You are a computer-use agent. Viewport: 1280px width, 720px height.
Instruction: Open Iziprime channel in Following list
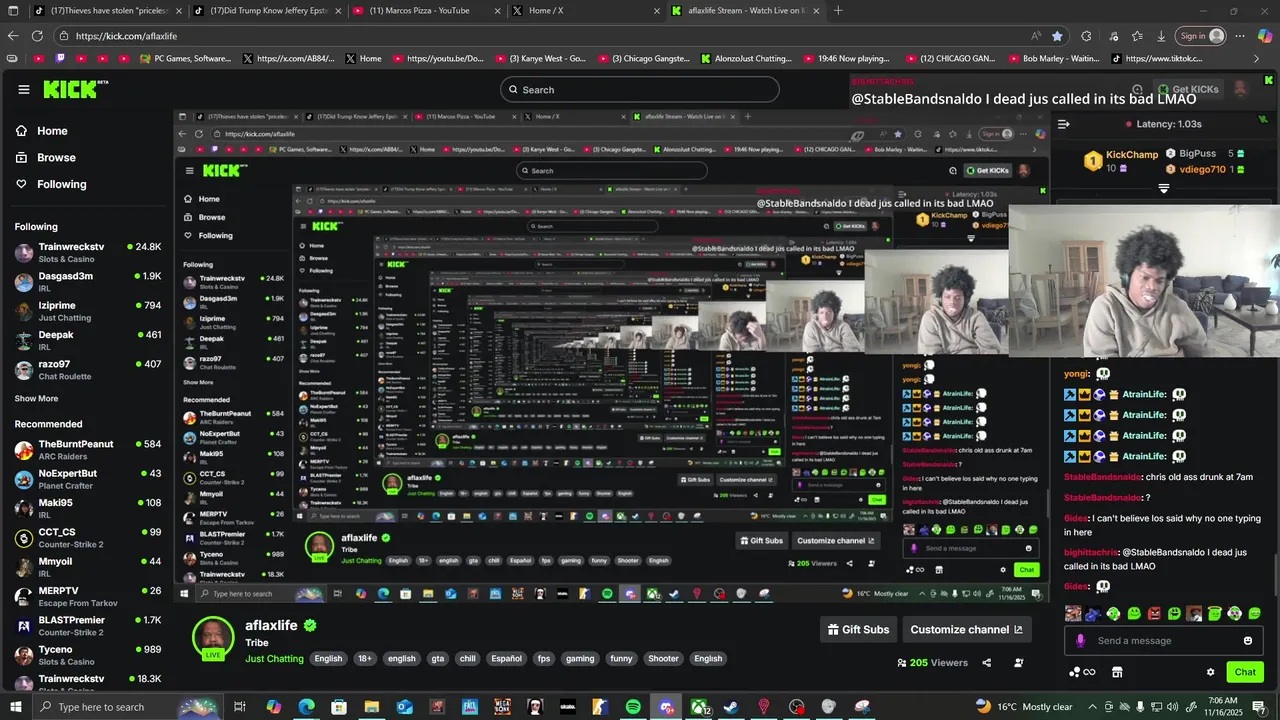88,311
